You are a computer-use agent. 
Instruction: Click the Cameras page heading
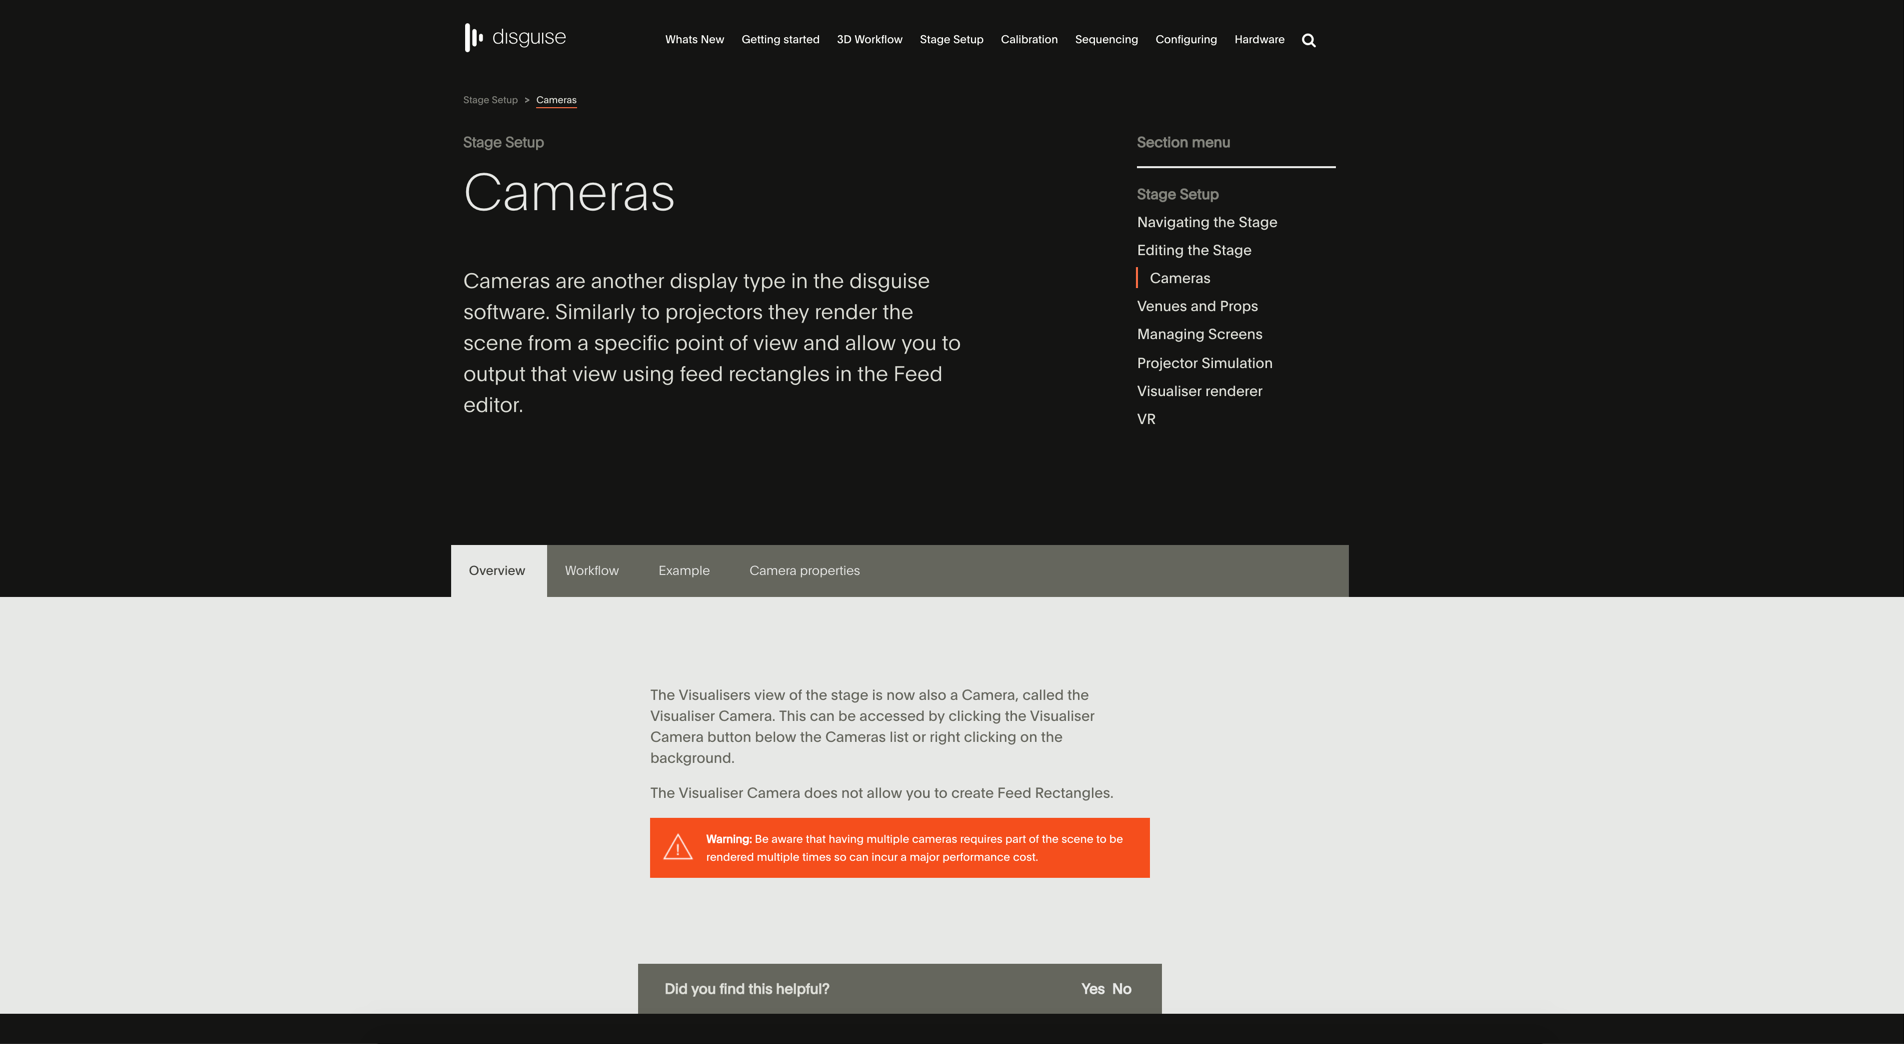(x=569, y=192)
